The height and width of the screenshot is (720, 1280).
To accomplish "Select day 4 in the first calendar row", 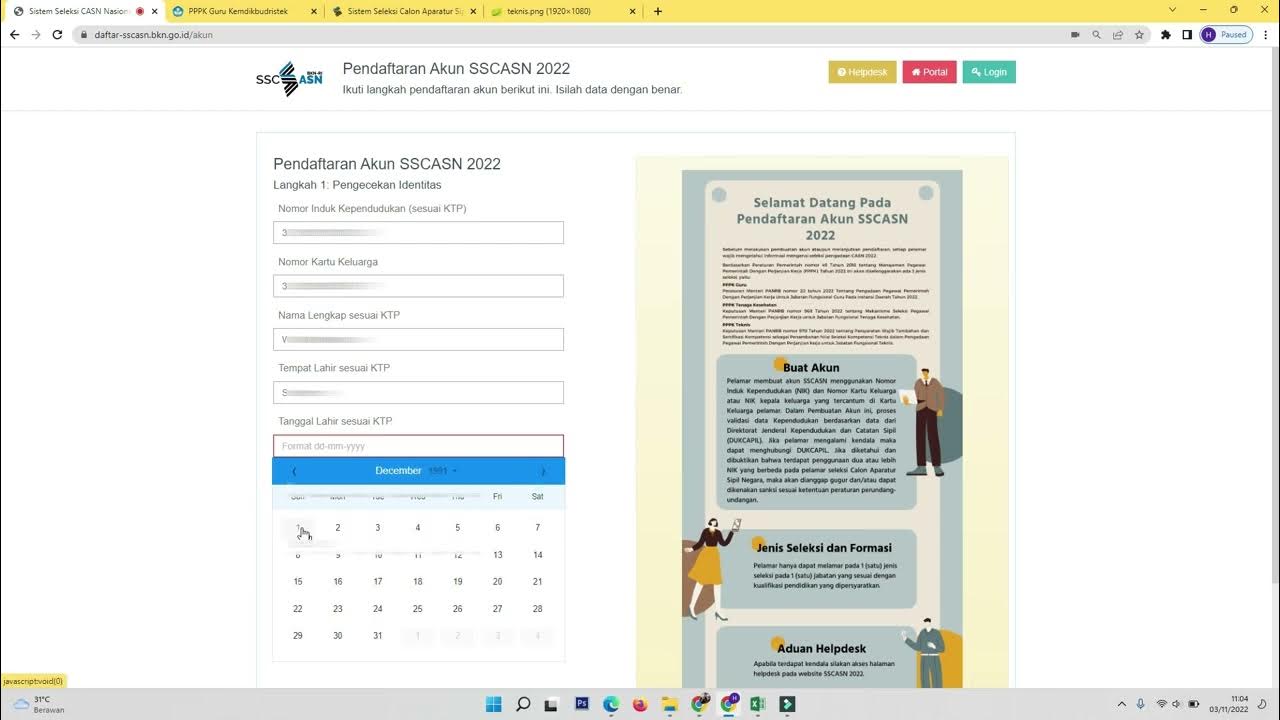I will [417, 528].
